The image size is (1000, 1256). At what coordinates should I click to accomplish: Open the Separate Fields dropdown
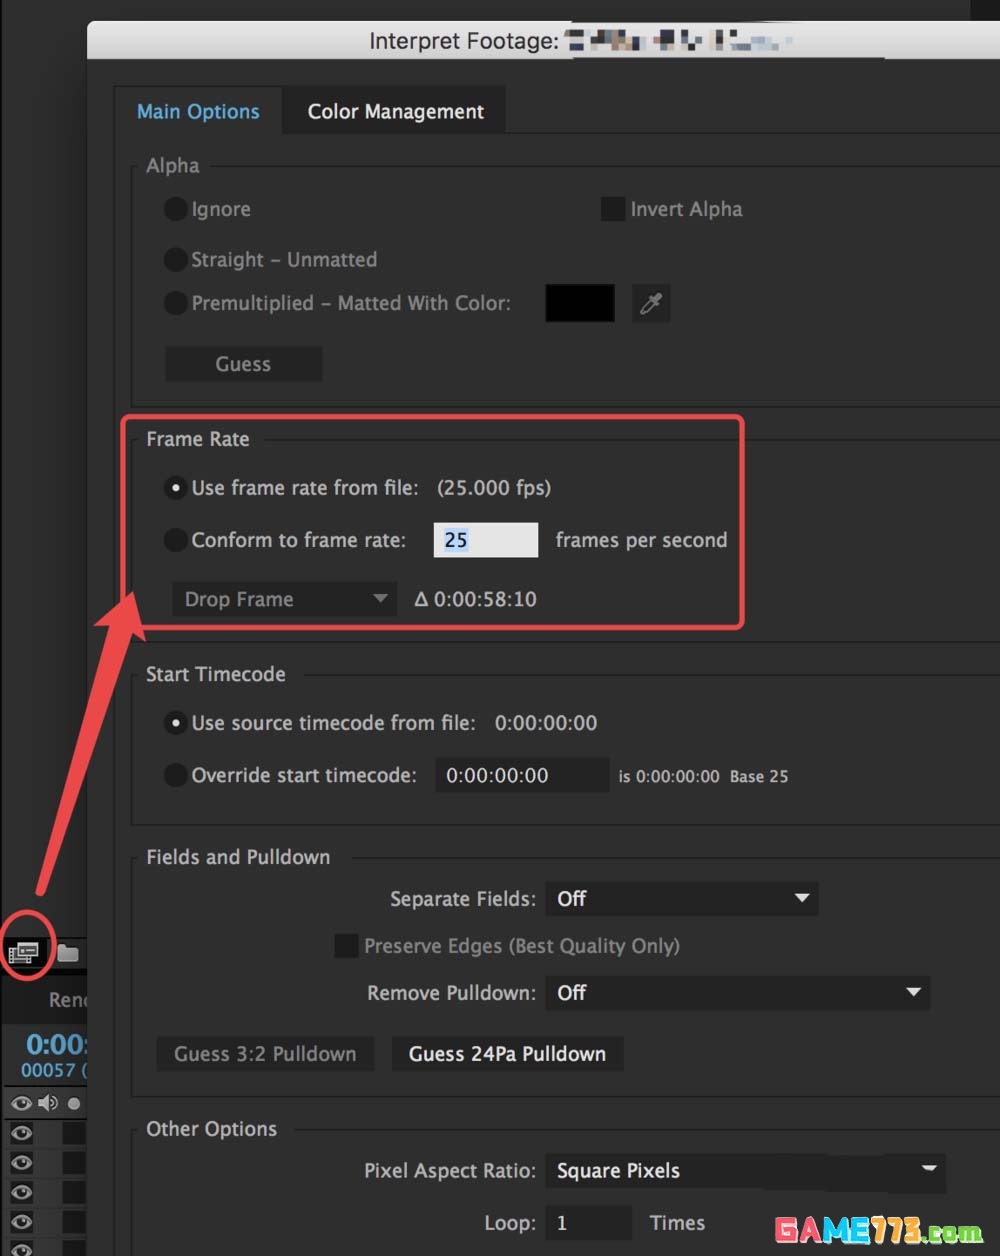point(681,899)
